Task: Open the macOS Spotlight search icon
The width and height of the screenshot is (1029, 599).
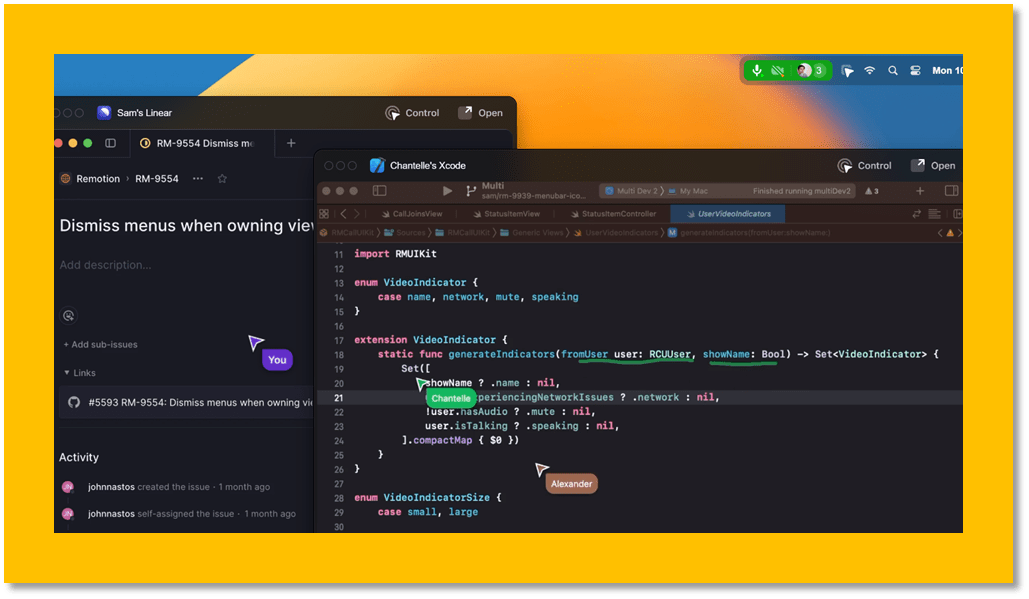Action: (893, 71)
